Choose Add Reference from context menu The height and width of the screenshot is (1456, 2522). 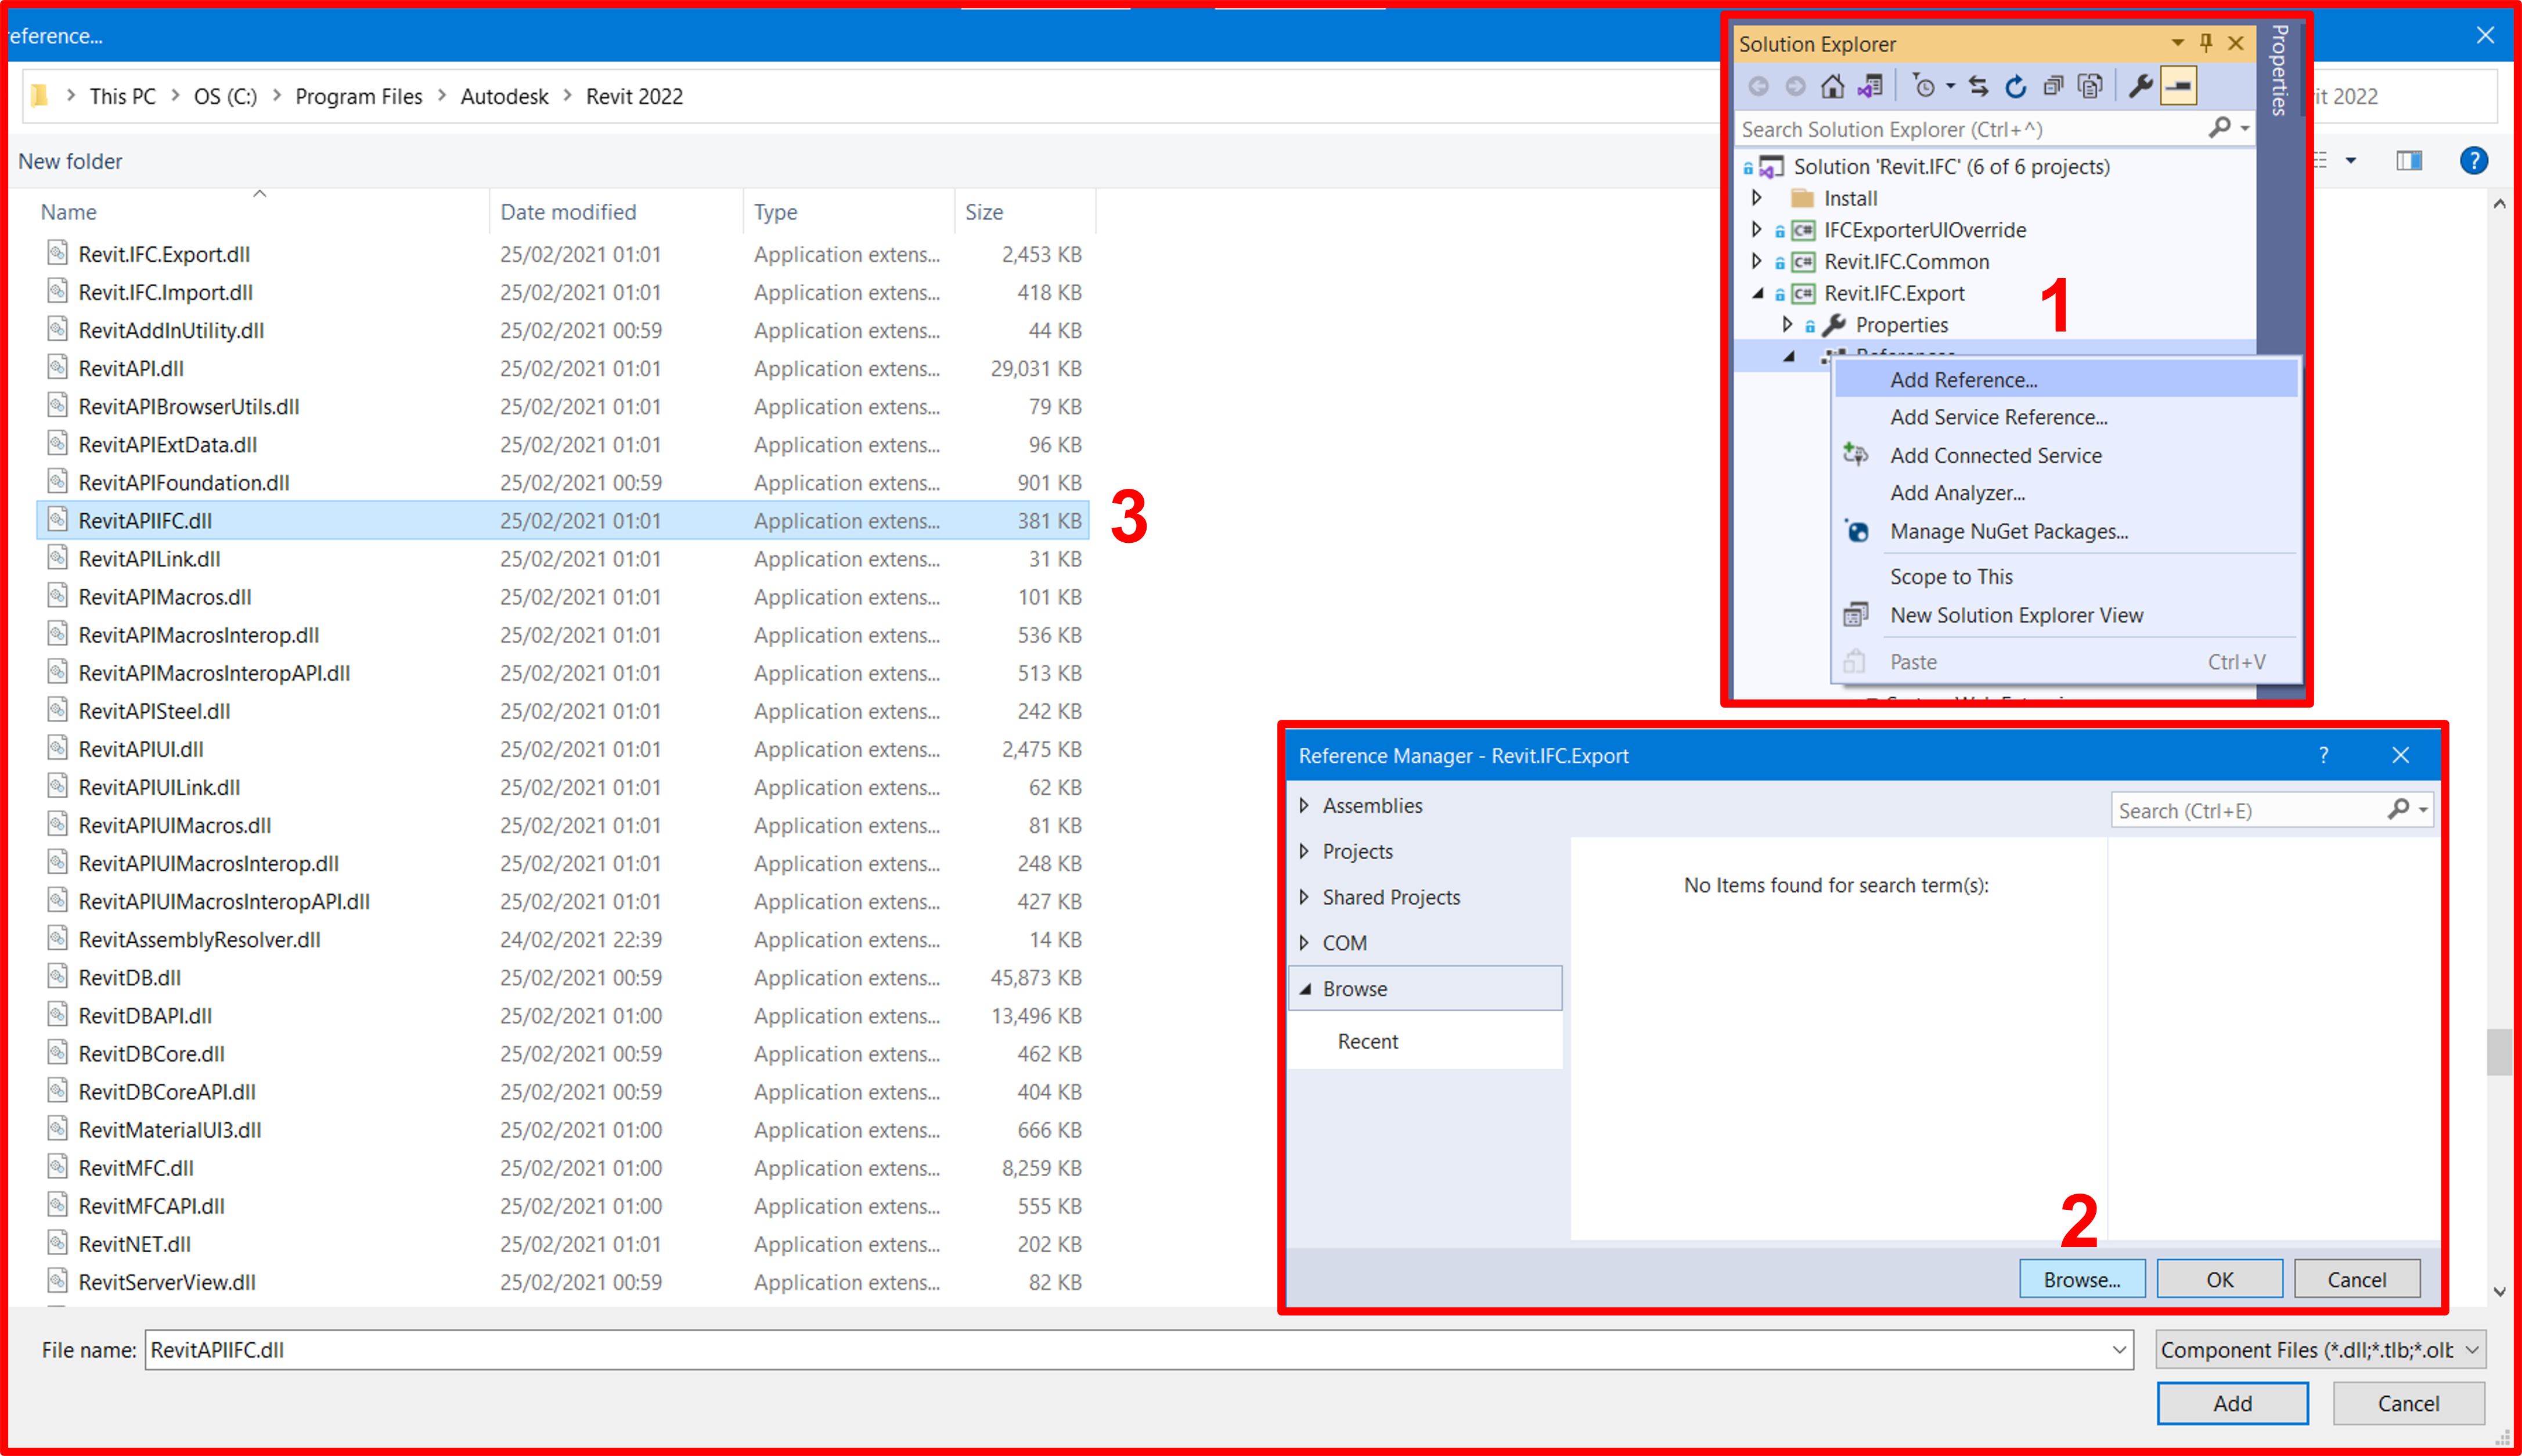1963,380
